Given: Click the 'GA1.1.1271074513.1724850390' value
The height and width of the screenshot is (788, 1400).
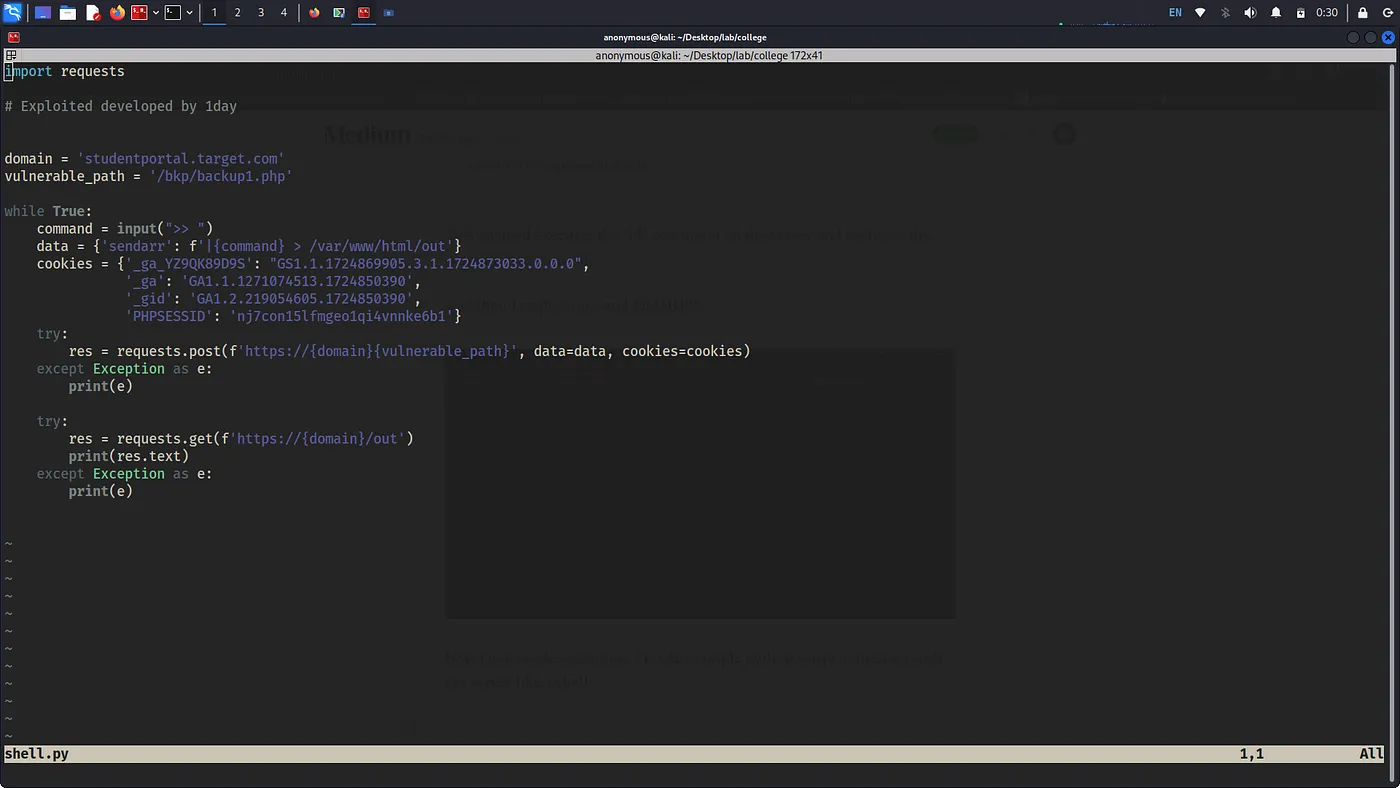Looking at the screenshot, I should pyautogui.click(x=297, y=281).
